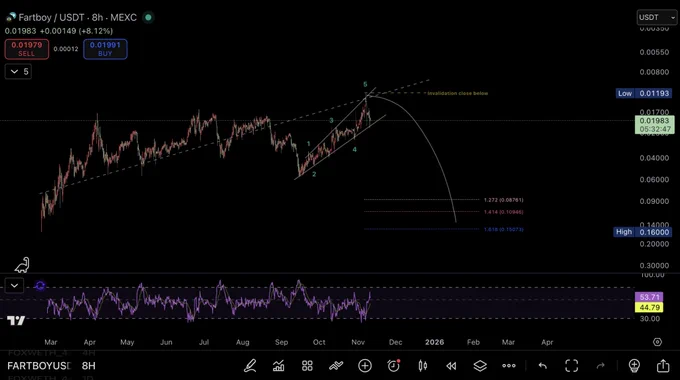The width and height of the screenshot is (680, 380).
Task: Click the replay rewind icon
Action: point(451,366)
